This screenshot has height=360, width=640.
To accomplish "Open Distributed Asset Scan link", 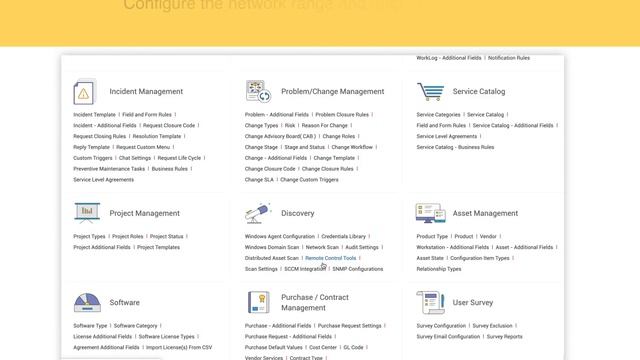I will tap(272, 258).
